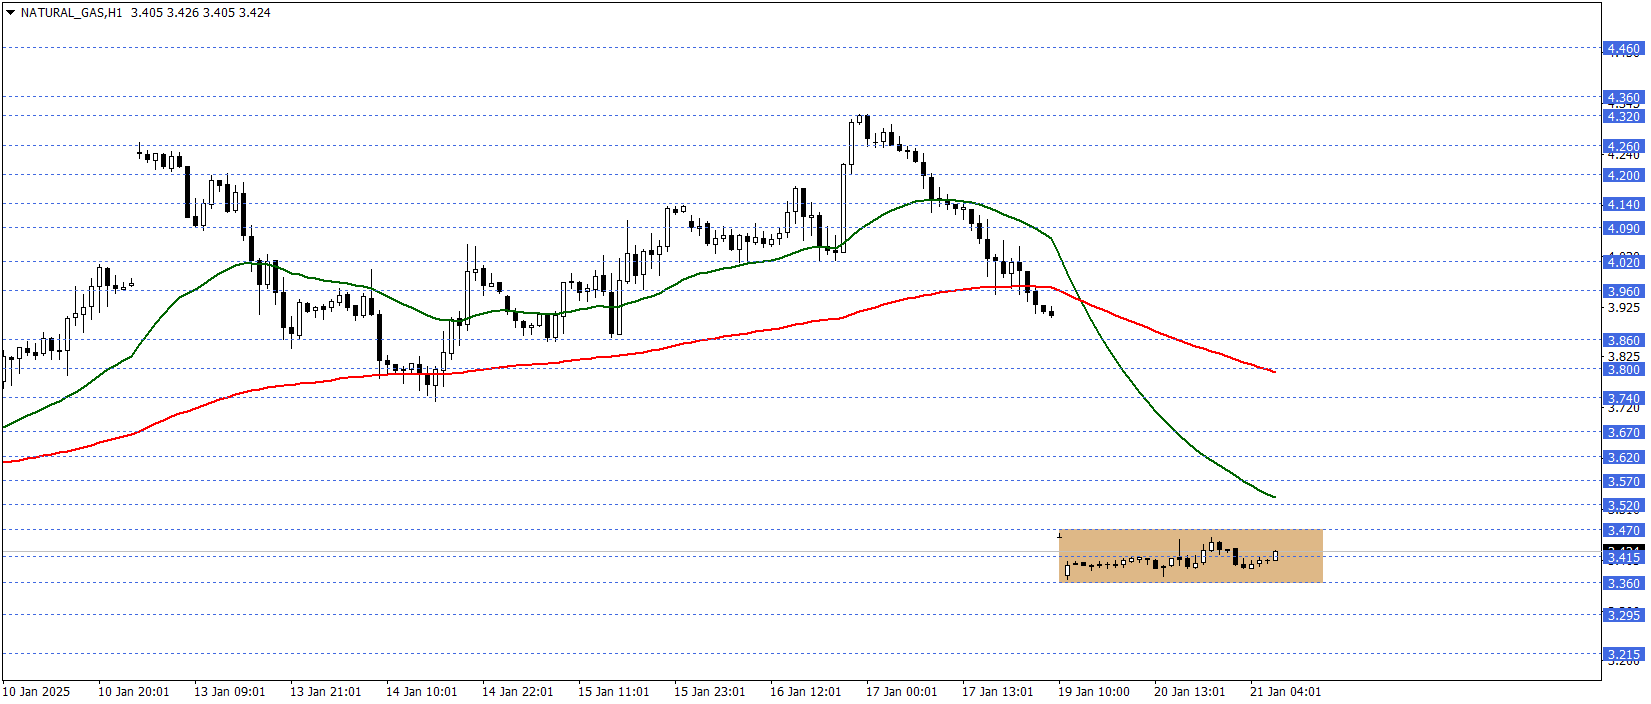
Task: Select the orange highlighted rectangle object
Action: [x=1190, y=556]
